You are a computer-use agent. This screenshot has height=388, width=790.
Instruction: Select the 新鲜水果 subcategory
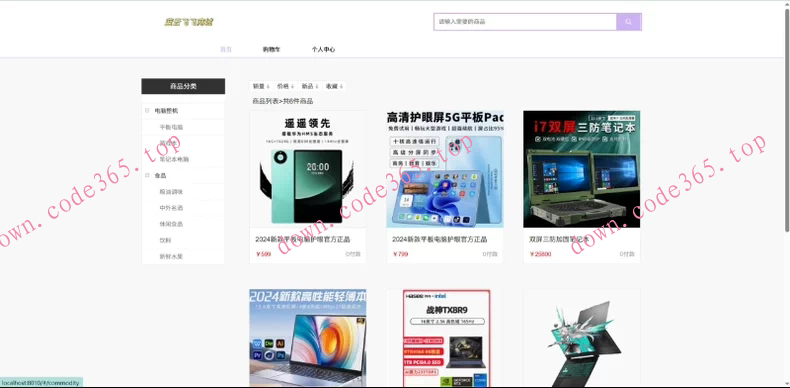(171, 256)
